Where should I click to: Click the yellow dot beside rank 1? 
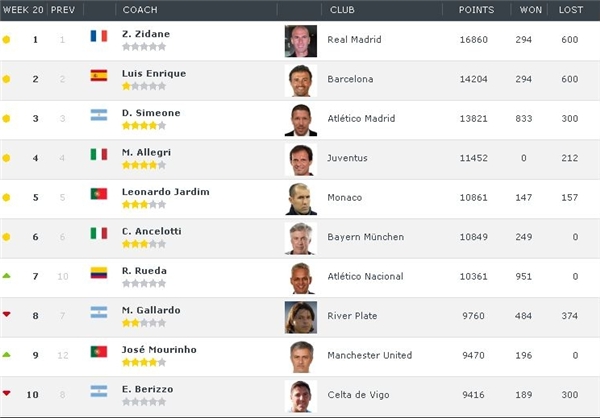pos(6,39)
